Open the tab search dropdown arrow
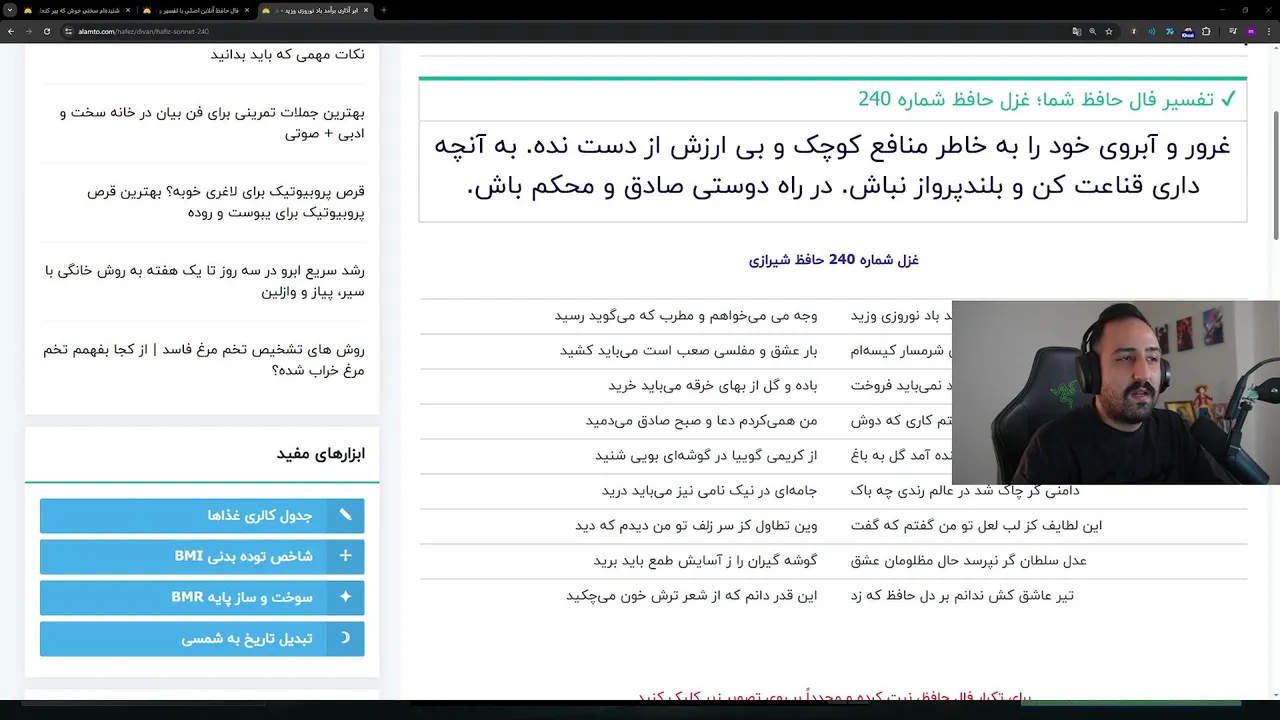Viewport: 1280px width, 720px height. [x=10, y=10]
